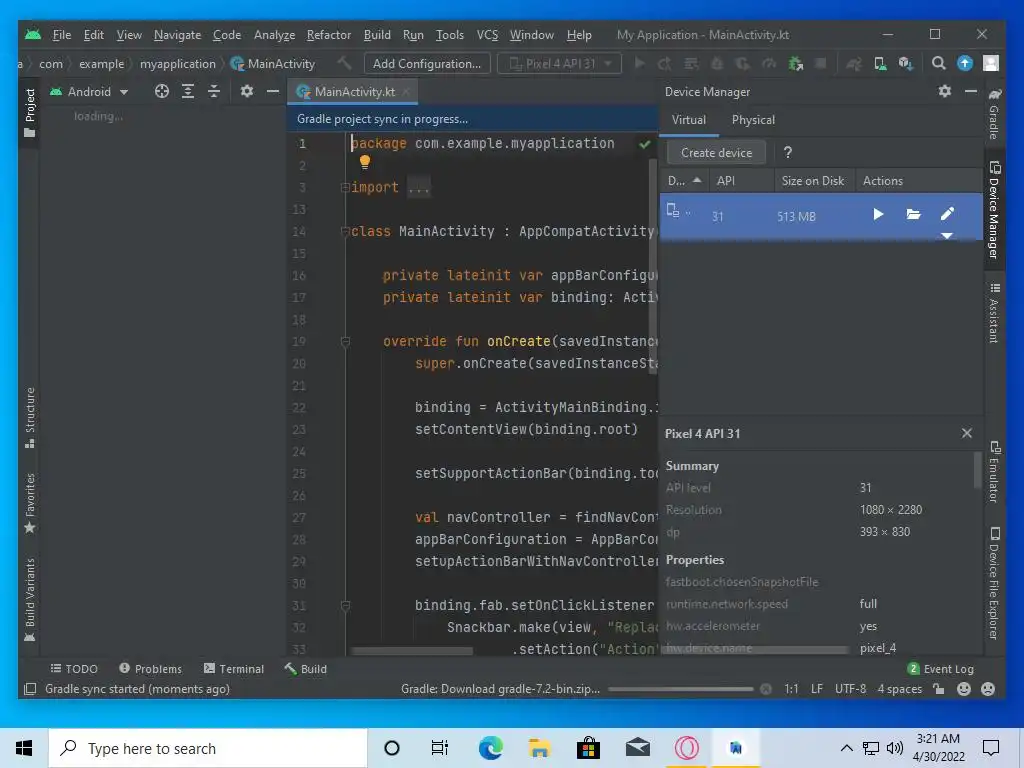Click the user account avatar icon

click(x=991, y=63)
